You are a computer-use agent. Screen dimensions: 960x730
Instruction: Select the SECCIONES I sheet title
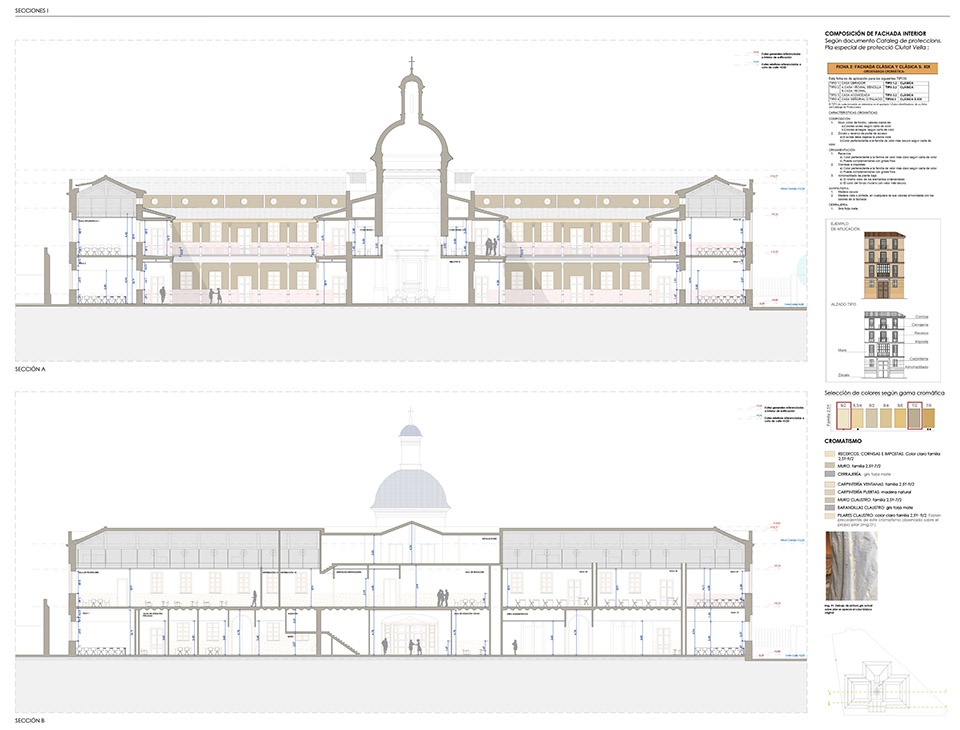pos(33,9)
